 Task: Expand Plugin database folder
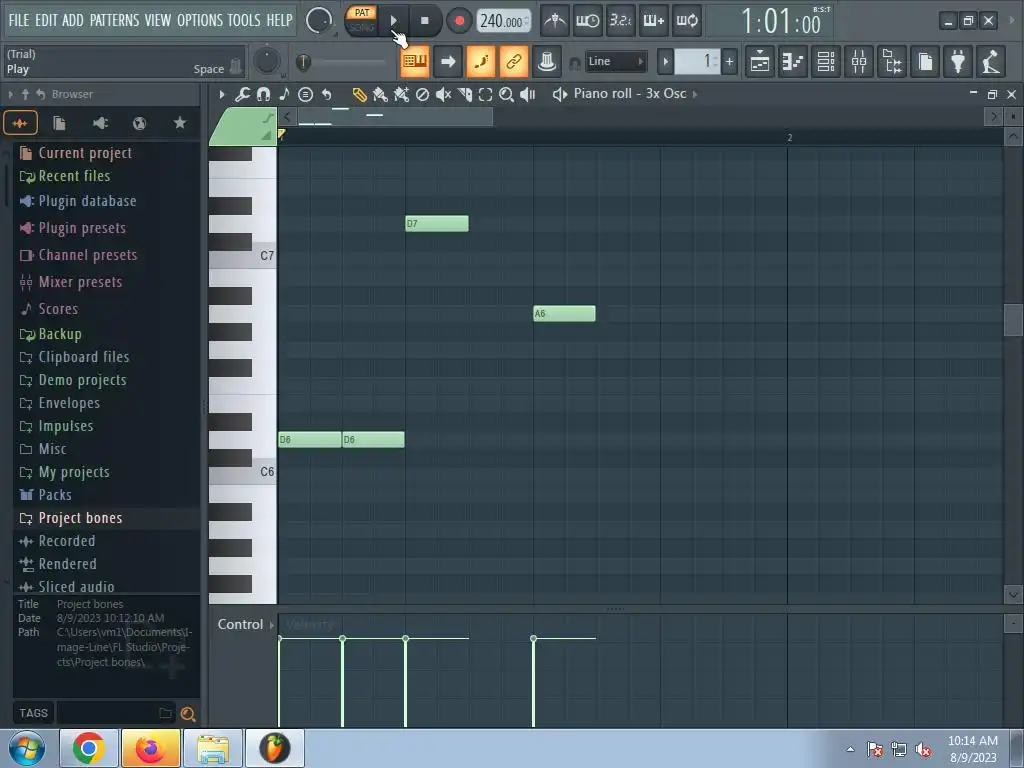87,201
